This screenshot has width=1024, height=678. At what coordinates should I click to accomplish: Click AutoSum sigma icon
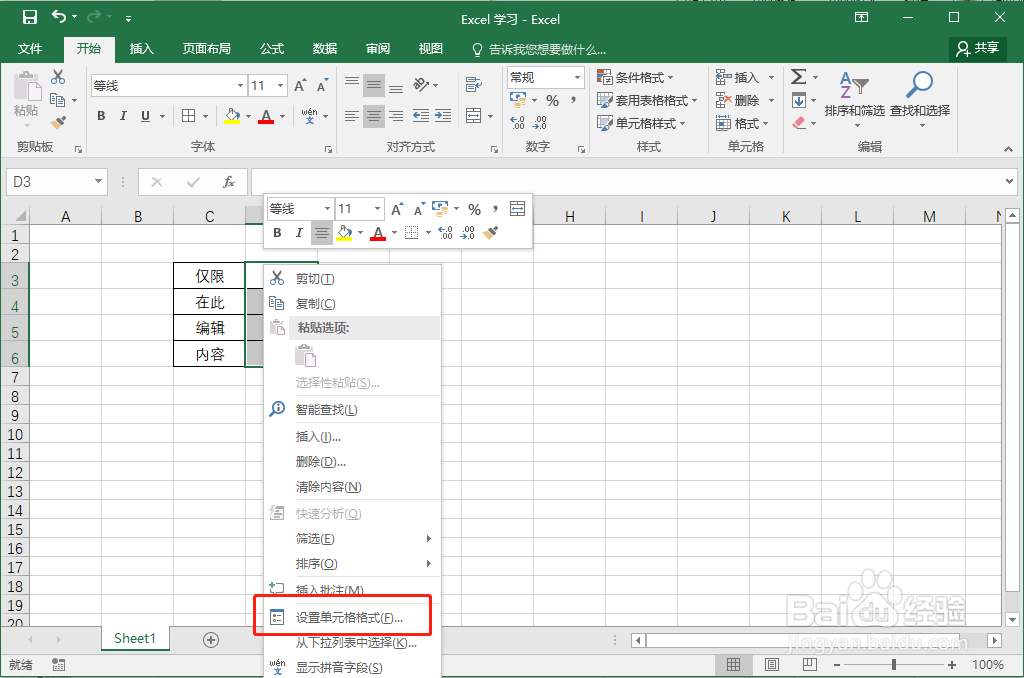798,77
